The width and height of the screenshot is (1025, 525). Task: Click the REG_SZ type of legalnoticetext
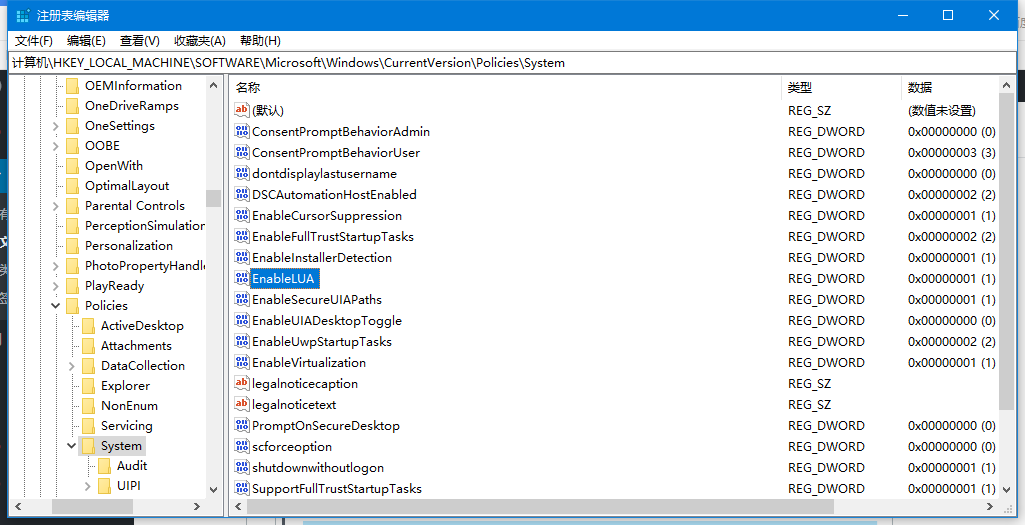(809, 404)
